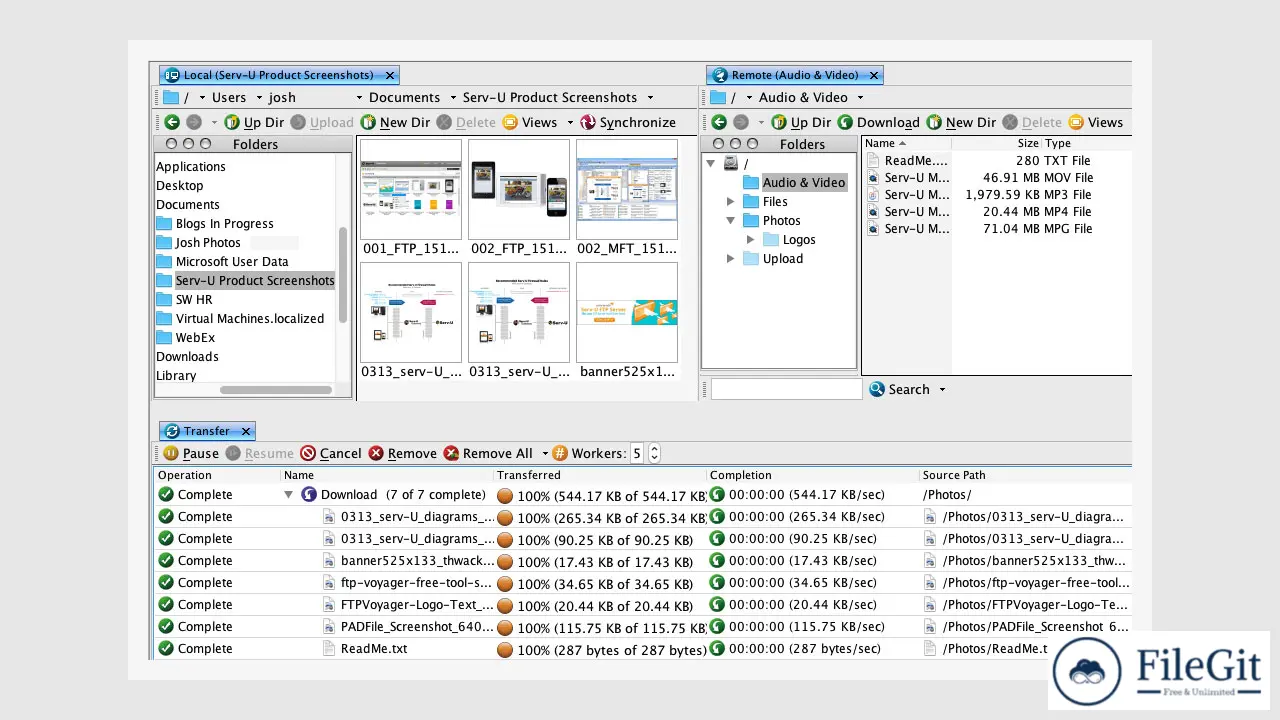
Task: Collapse the remote root folder node
Action: [711, 163]
